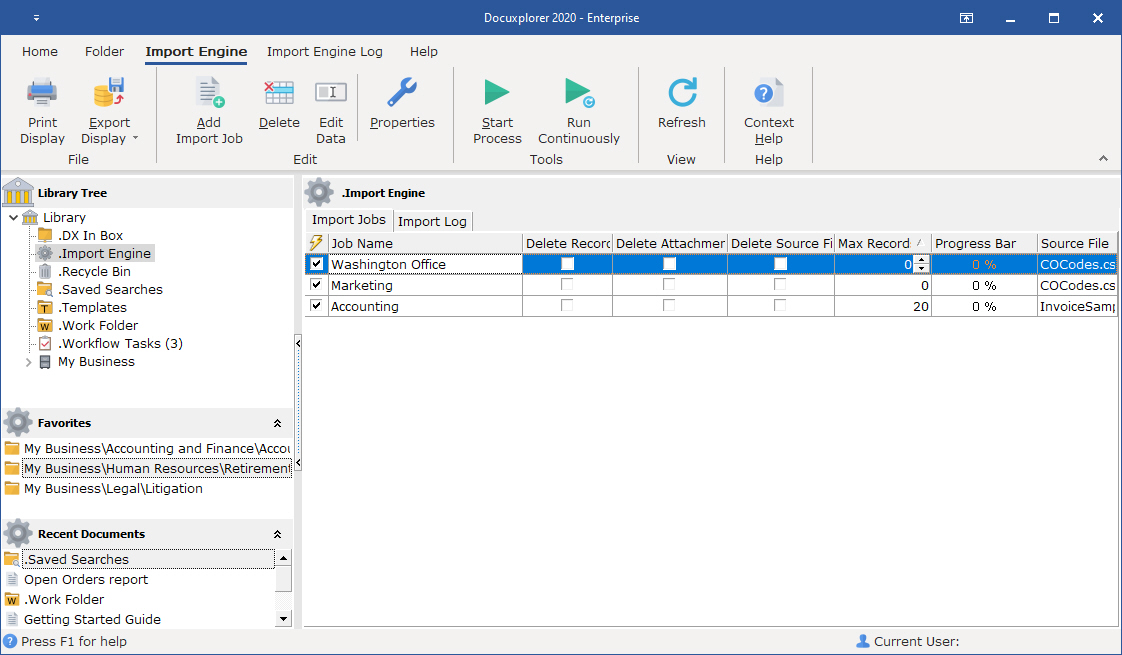Click the Add Import Job icon
Image resolution: width=1122 pixels, height=655 pixels.
(x=209, y=95)
